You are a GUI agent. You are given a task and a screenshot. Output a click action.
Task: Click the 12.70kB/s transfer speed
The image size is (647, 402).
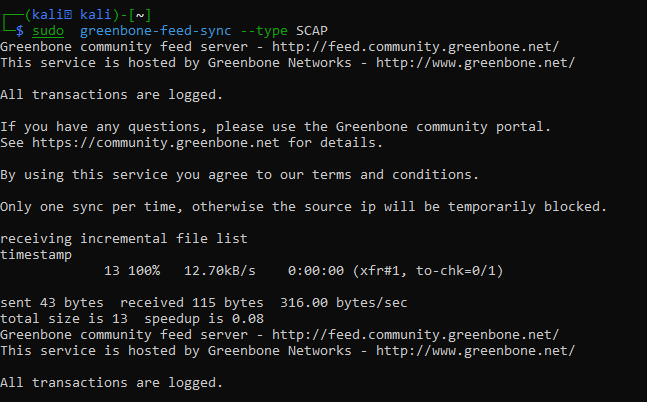click(x=221, y=271)
